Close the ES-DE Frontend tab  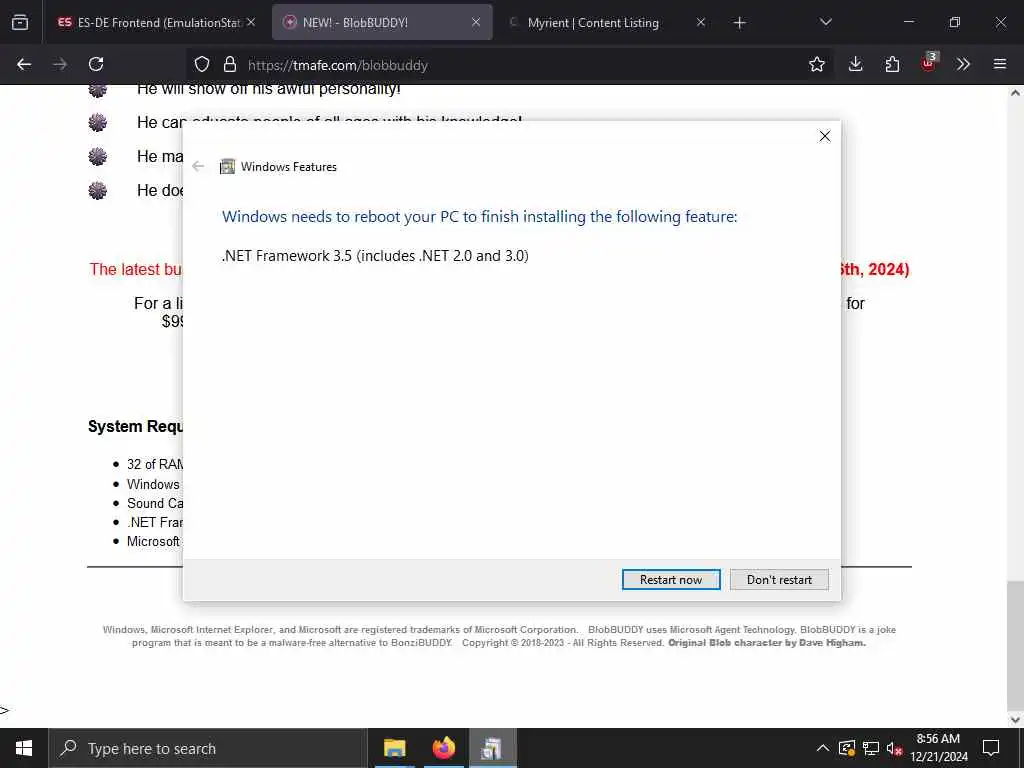251,22
